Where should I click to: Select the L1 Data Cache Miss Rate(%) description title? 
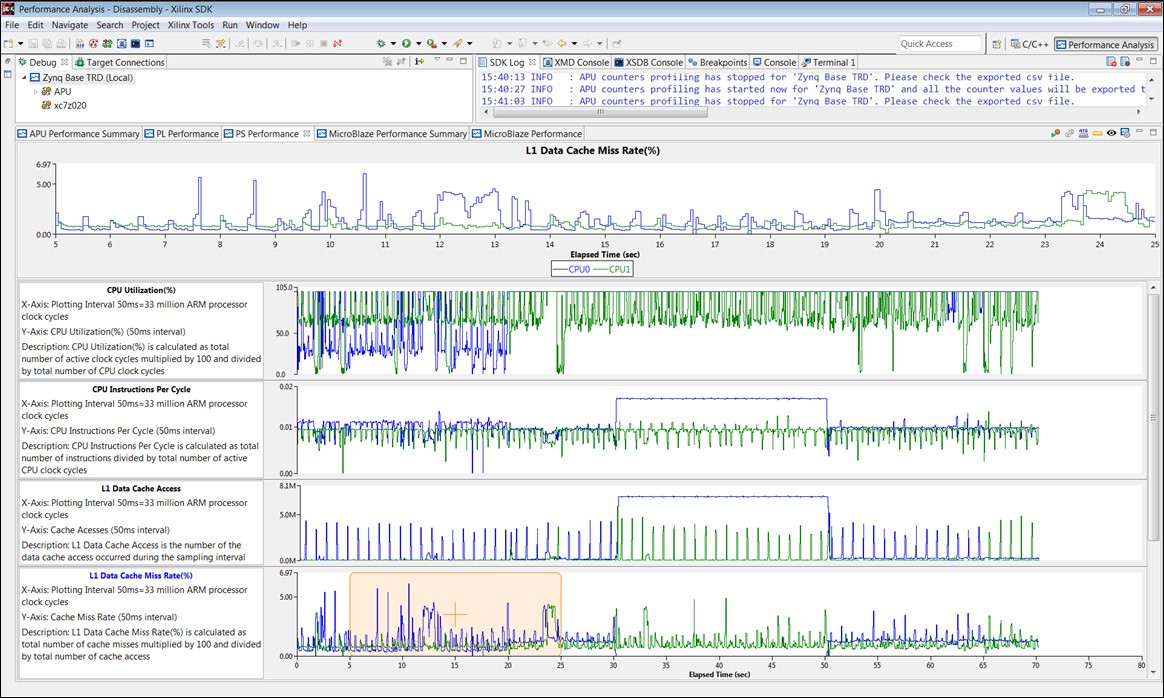click(x=141, y=575)
